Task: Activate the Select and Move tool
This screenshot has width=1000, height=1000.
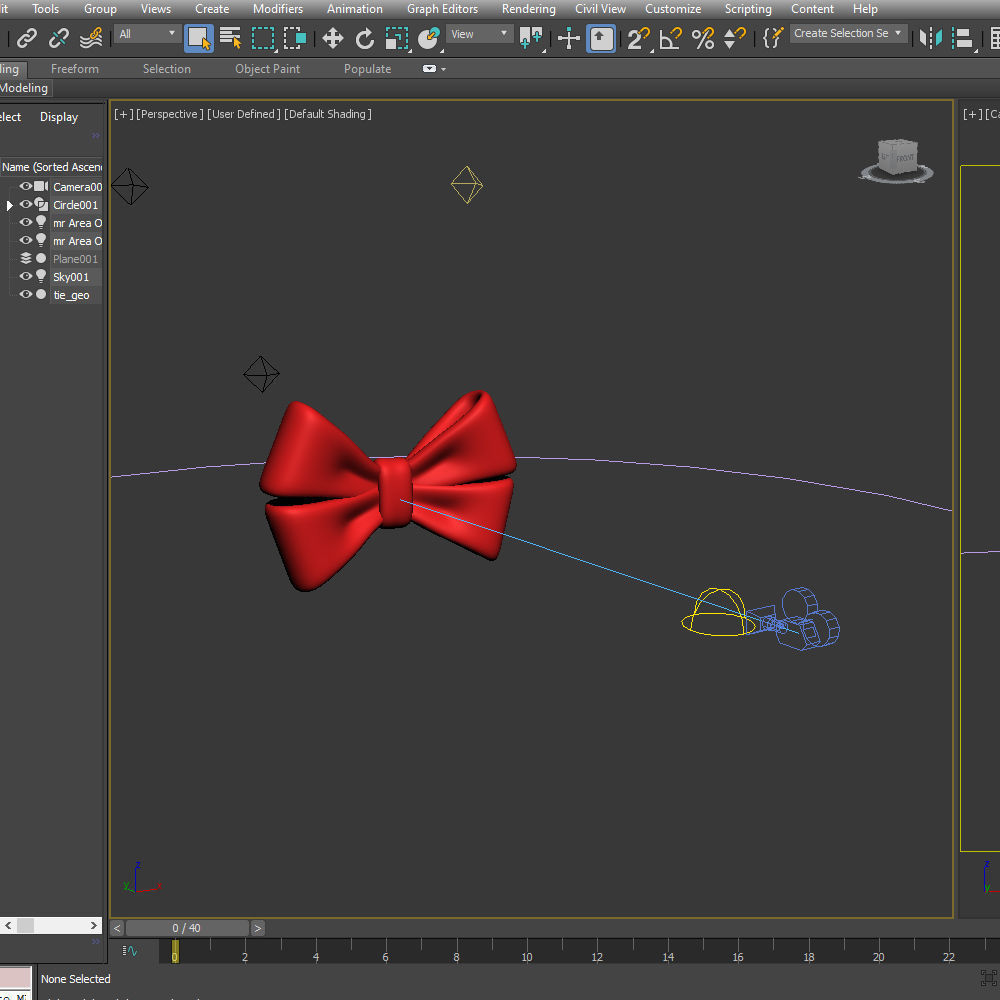Action: (332, 38)
